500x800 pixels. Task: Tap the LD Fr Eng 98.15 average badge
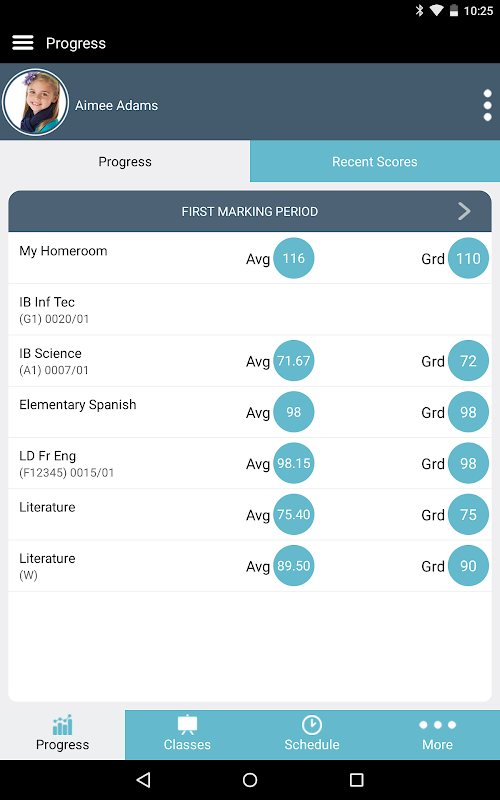click(x=294, y=463)
